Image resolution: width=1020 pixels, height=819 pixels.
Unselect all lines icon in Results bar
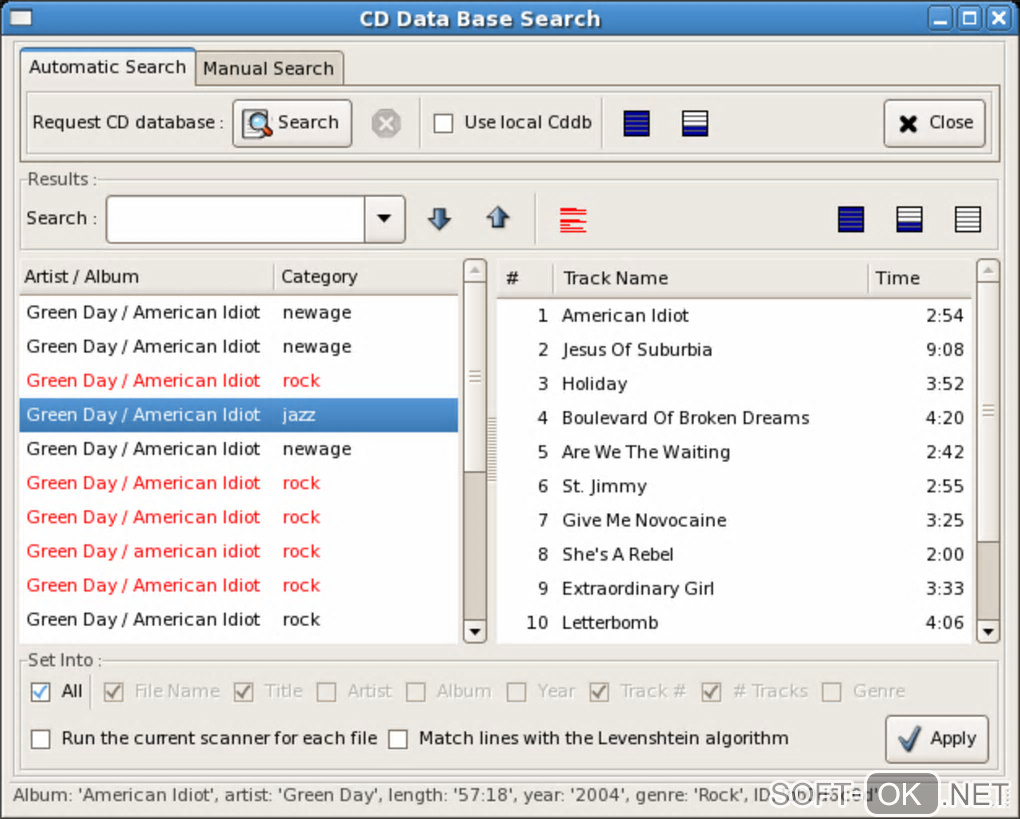[968, 219]
